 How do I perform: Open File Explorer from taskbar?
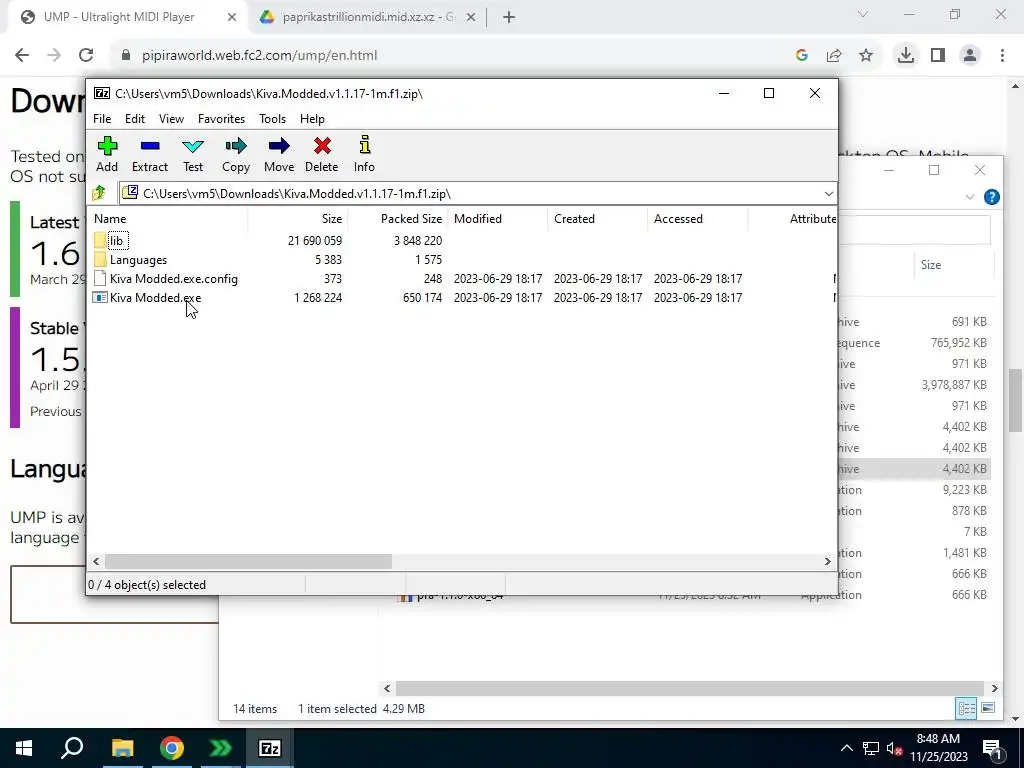[x=122, y=748]
